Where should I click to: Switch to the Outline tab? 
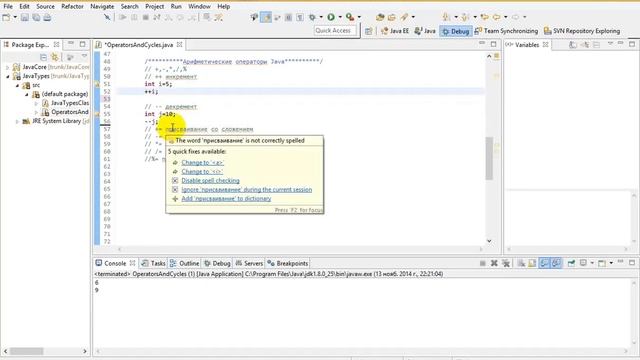[184, 263]
